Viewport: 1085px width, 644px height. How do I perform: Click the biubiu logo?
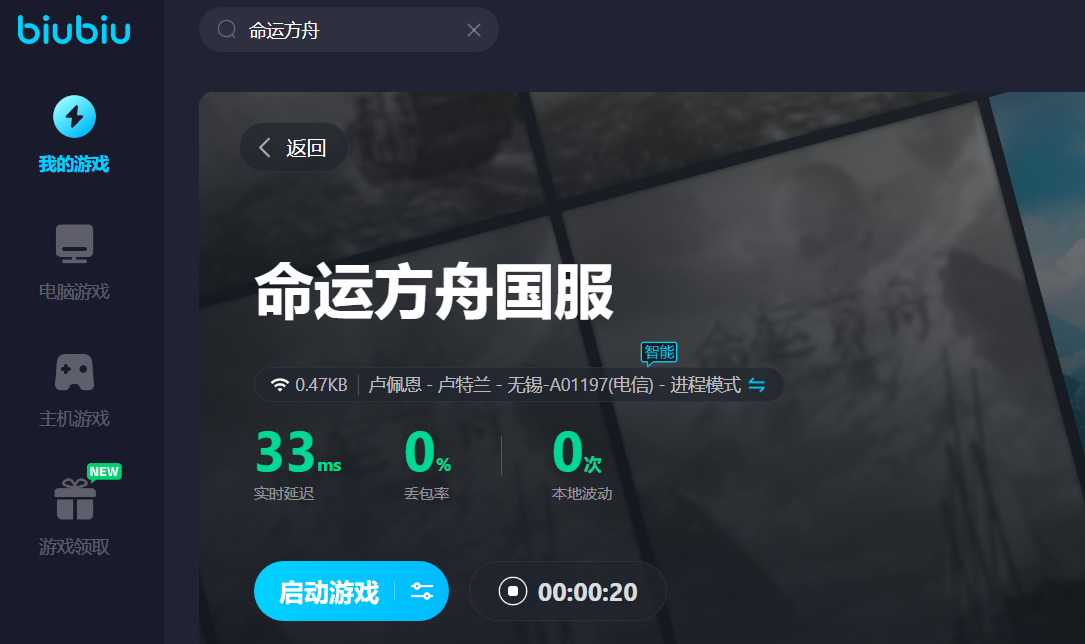[74, 29]
